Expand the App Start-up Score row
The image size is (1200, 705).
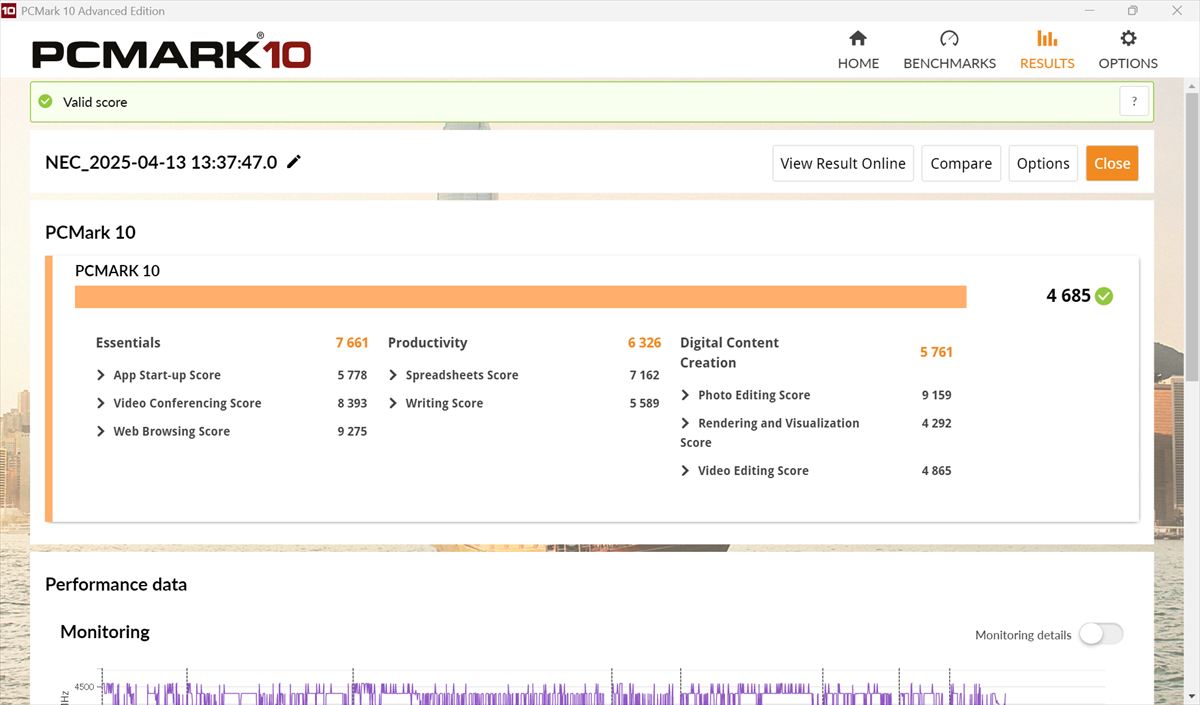click(101, 375)
